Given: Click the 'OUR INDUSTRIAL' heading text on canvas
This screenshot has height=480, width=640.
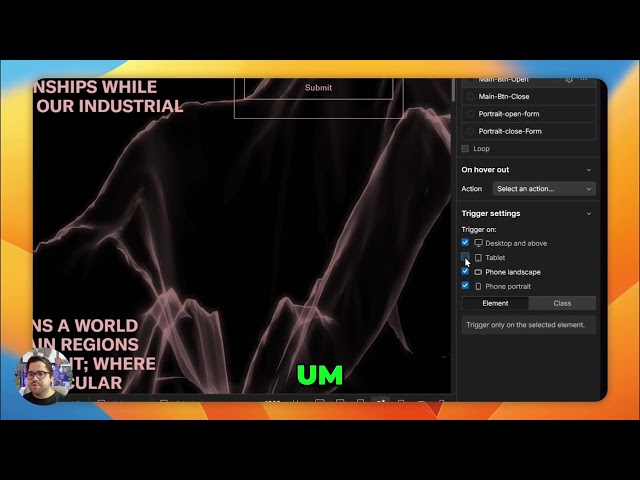Looking at the screenshot, I should point(110,106).
